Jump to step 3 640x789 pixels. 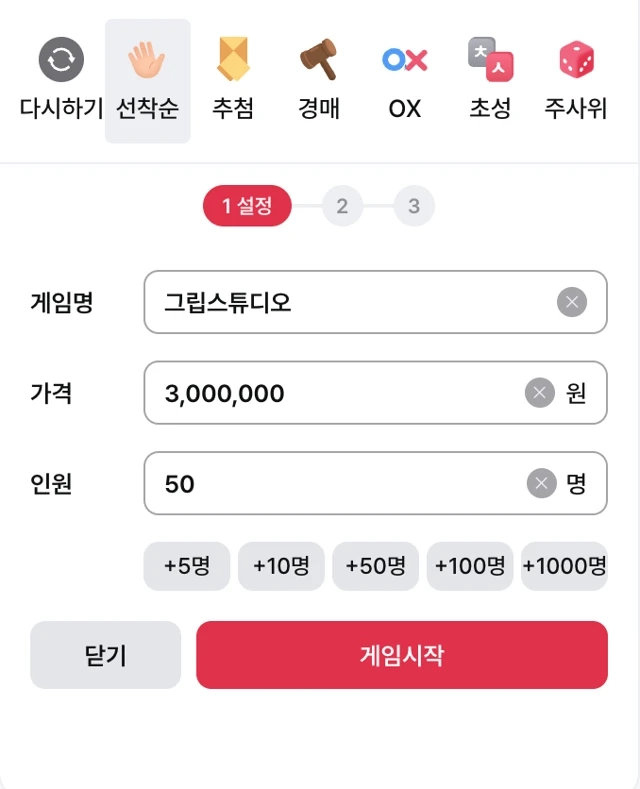414,207
